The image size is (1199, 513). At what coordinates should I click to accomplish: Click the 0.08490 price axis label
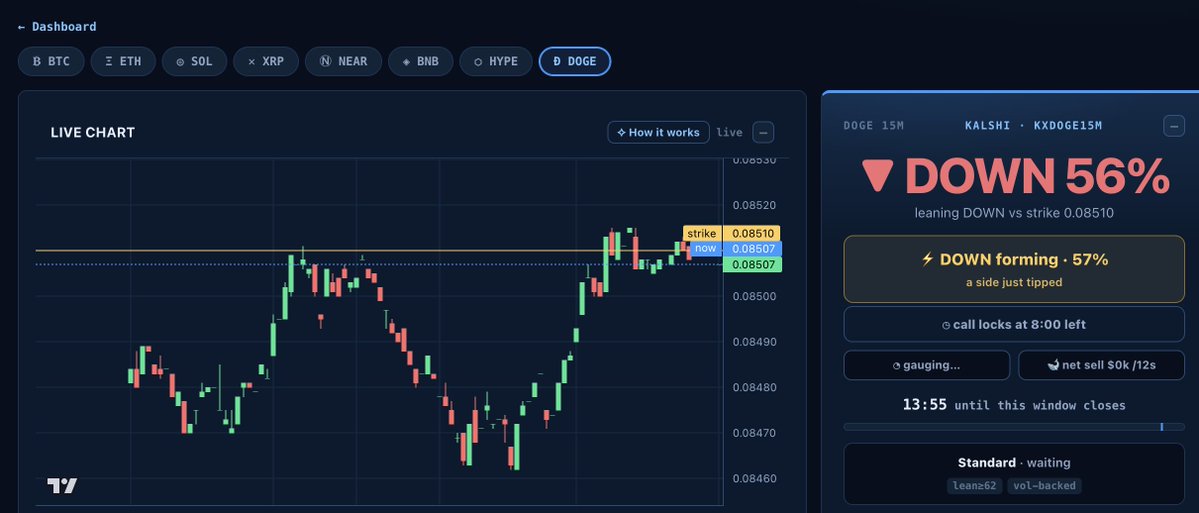tap(754, 342)
